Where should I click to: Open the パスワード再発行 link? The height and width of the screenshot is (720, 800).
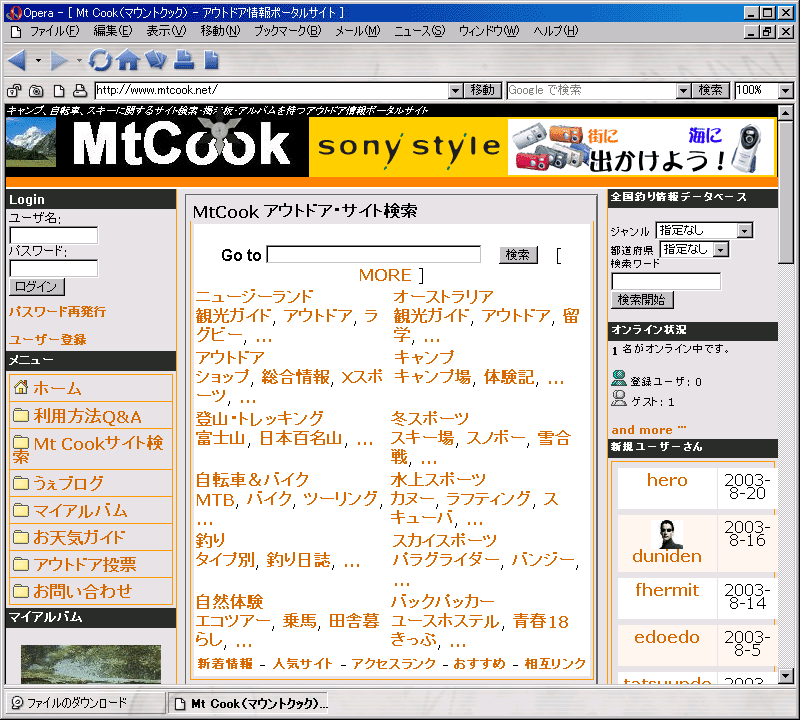(58, 311)
